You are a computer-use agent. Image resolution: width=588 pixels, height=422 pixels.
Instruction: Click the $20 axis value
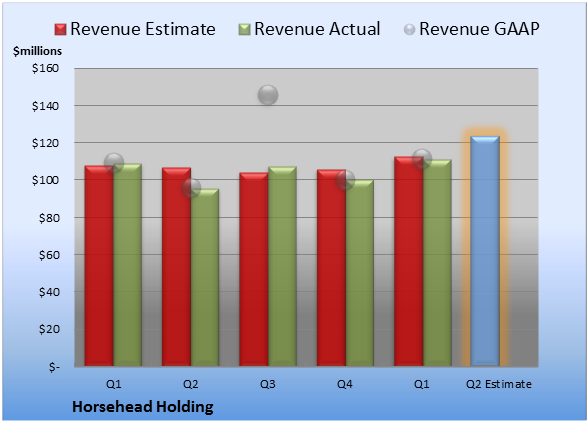click(49, 329)
